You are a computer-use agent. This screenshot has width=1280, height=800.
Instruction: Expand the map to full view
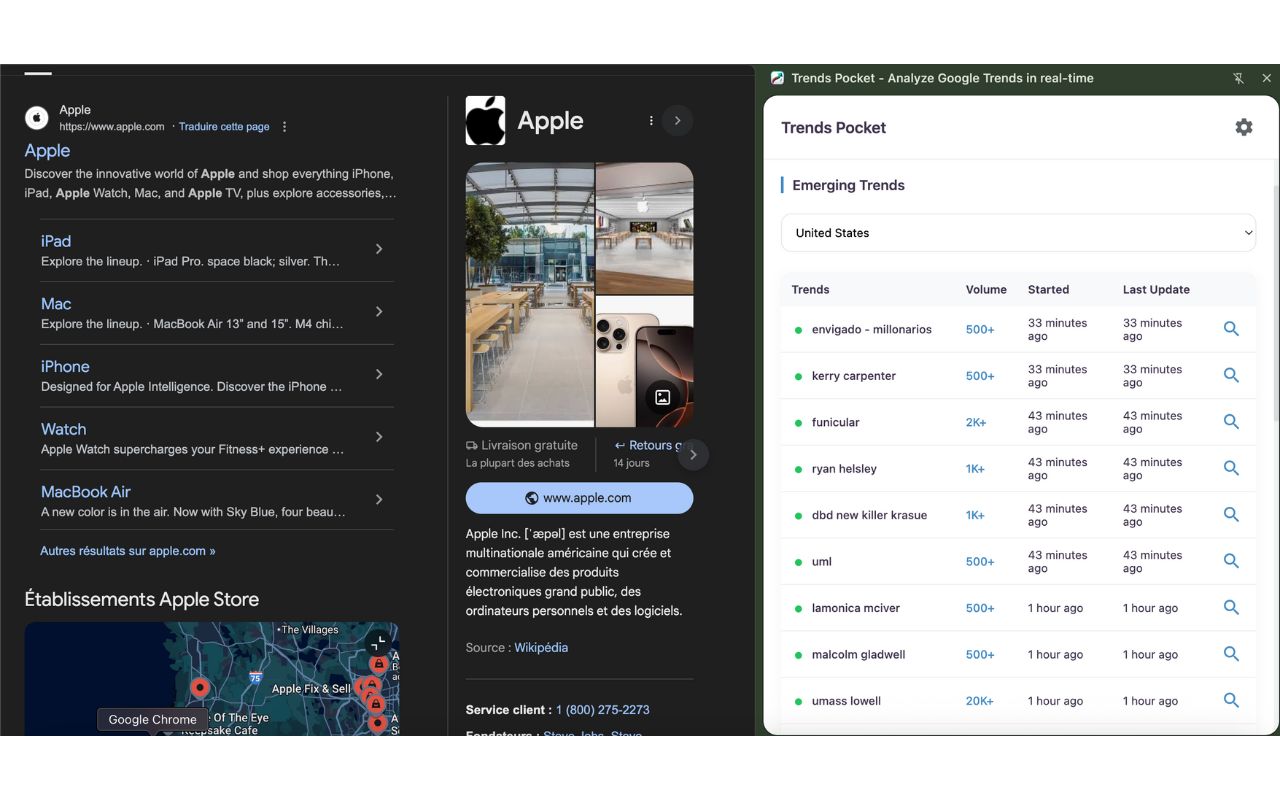click(377, 643)
